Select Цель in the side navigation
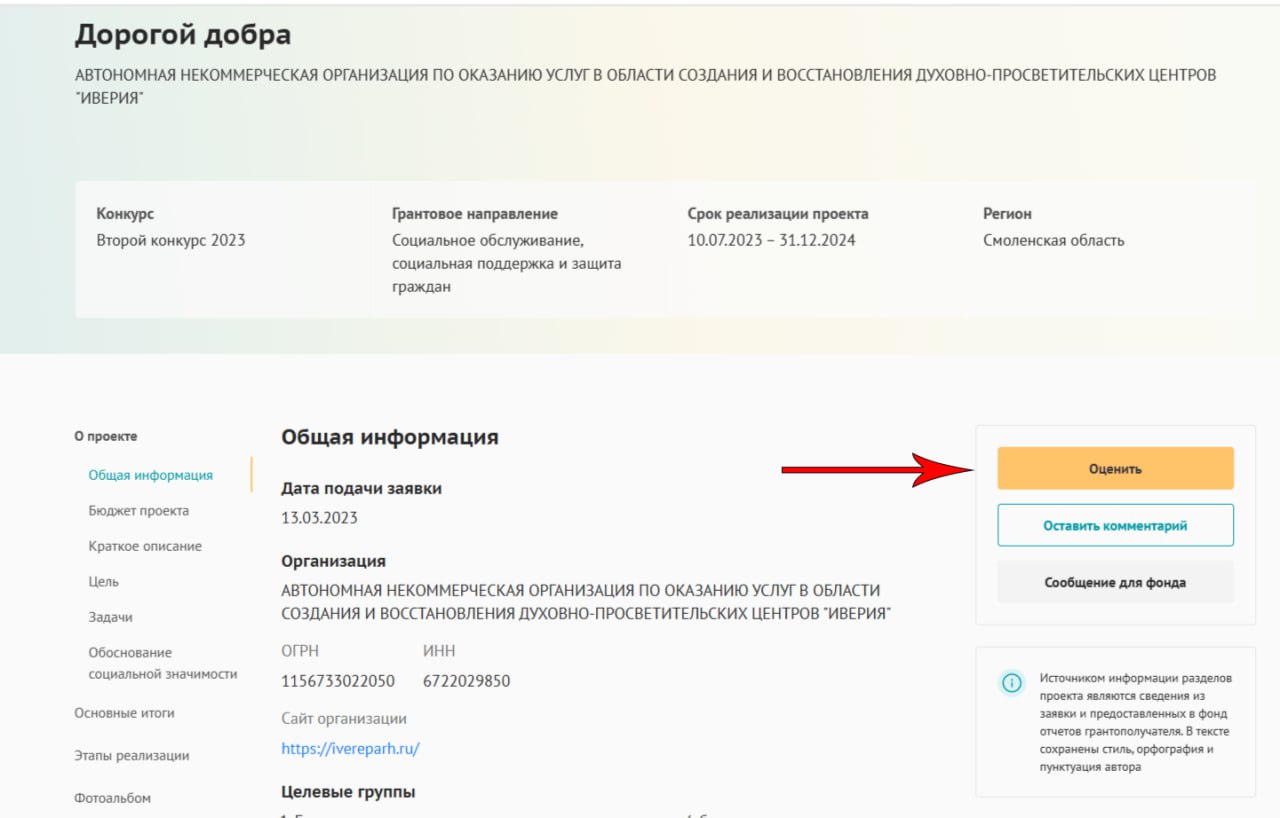The height and width of the screenshot is (818, 1280). click(x=103, y=582)
